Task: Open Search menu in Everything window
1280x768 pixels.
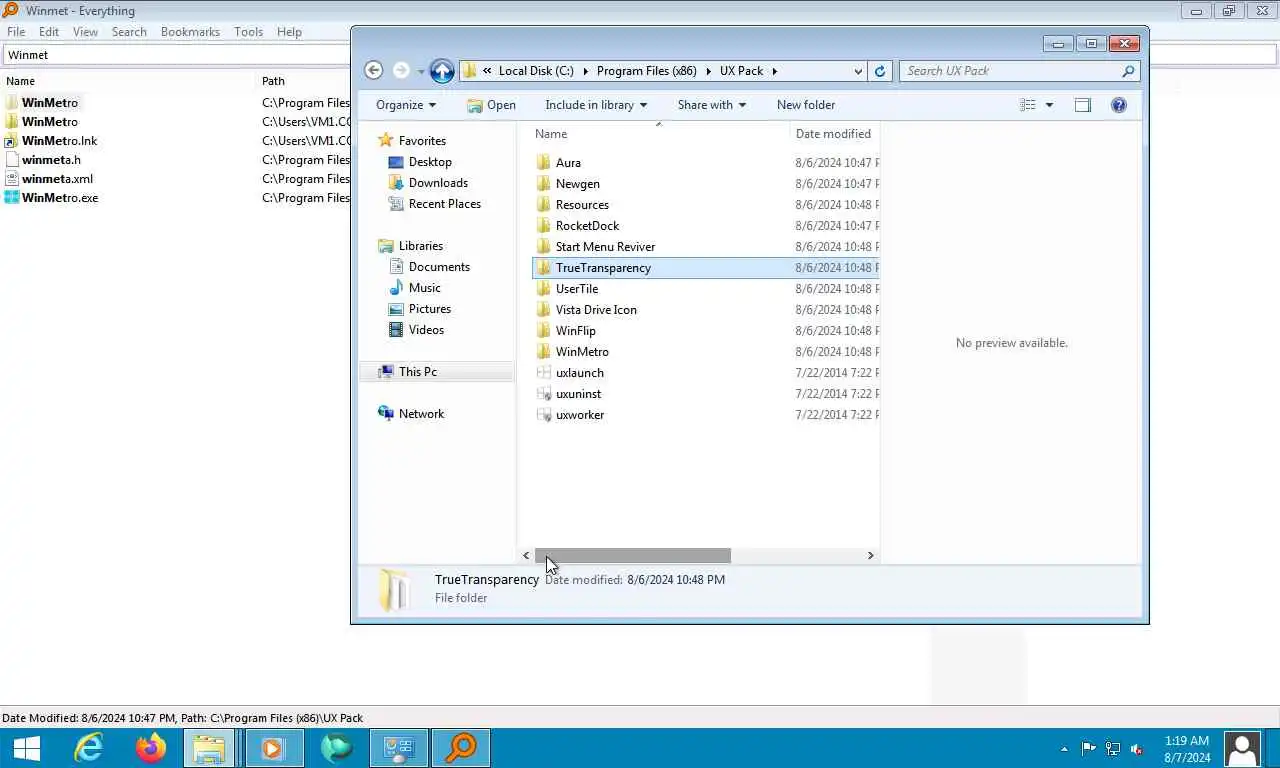Action: pos(129,32)
